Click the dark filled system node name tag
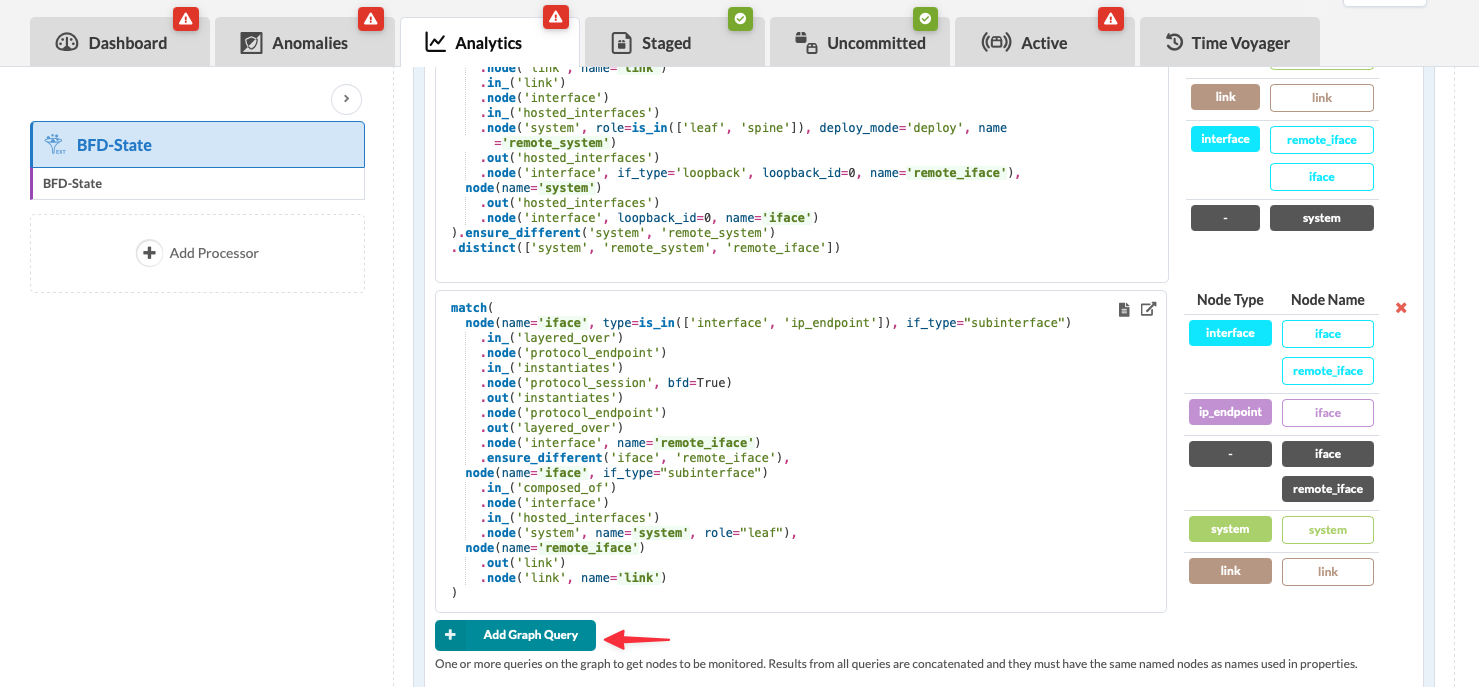The width and height of the screenshot is (1479, 687). point(1321,218)
